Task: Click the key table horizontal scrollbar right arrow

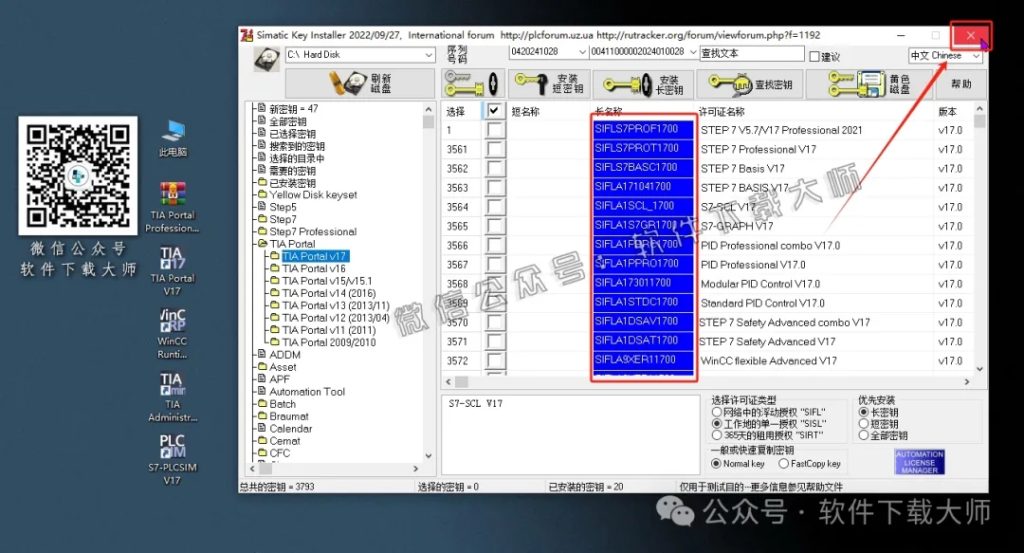Action: [x=967, y=381]
